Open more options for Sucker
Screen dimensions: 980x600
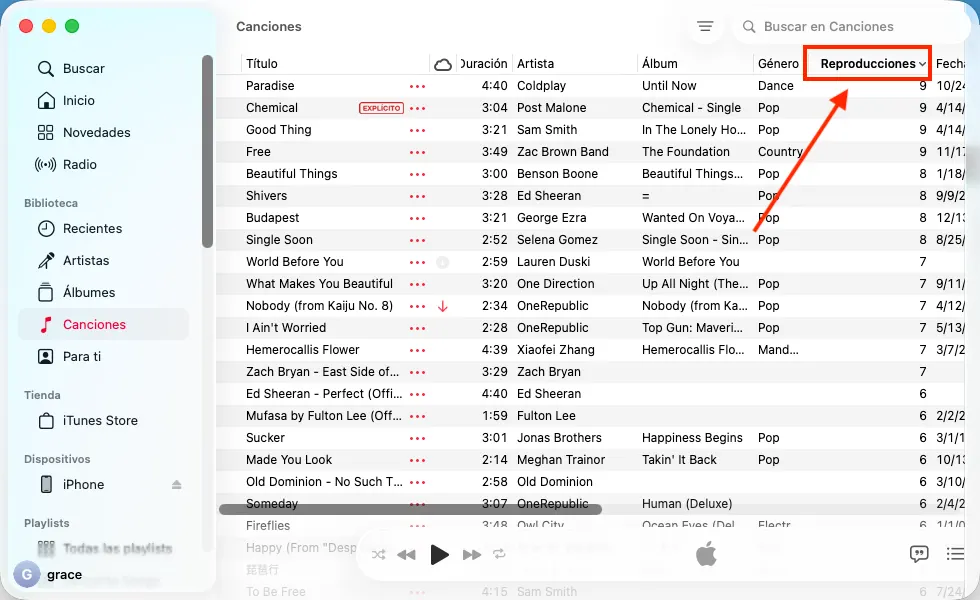[417, 438]
